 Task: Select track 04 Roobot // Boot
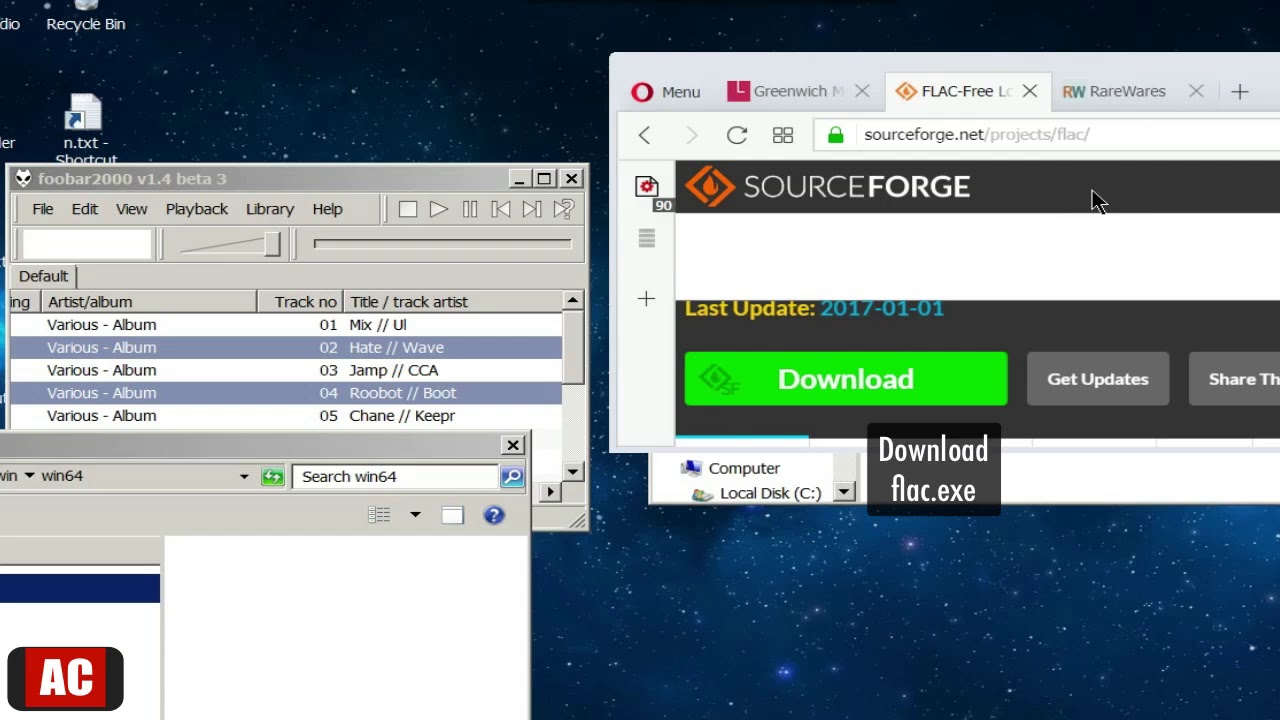(x=286, y=393)
